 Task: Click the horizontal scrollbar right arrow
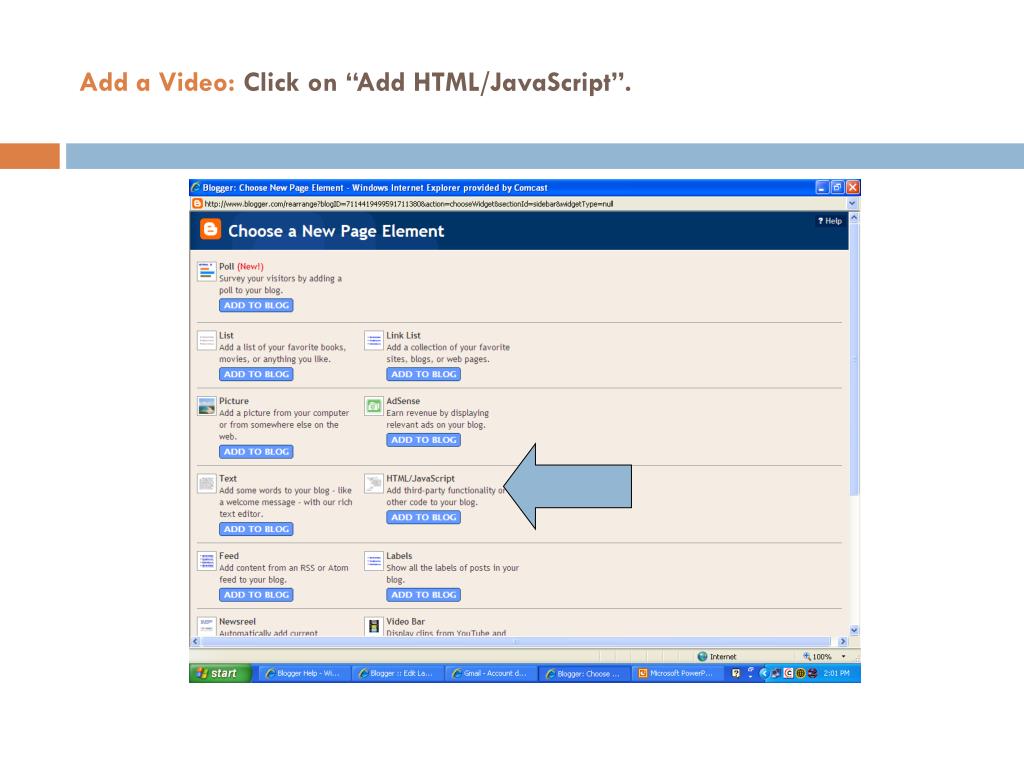842,642
